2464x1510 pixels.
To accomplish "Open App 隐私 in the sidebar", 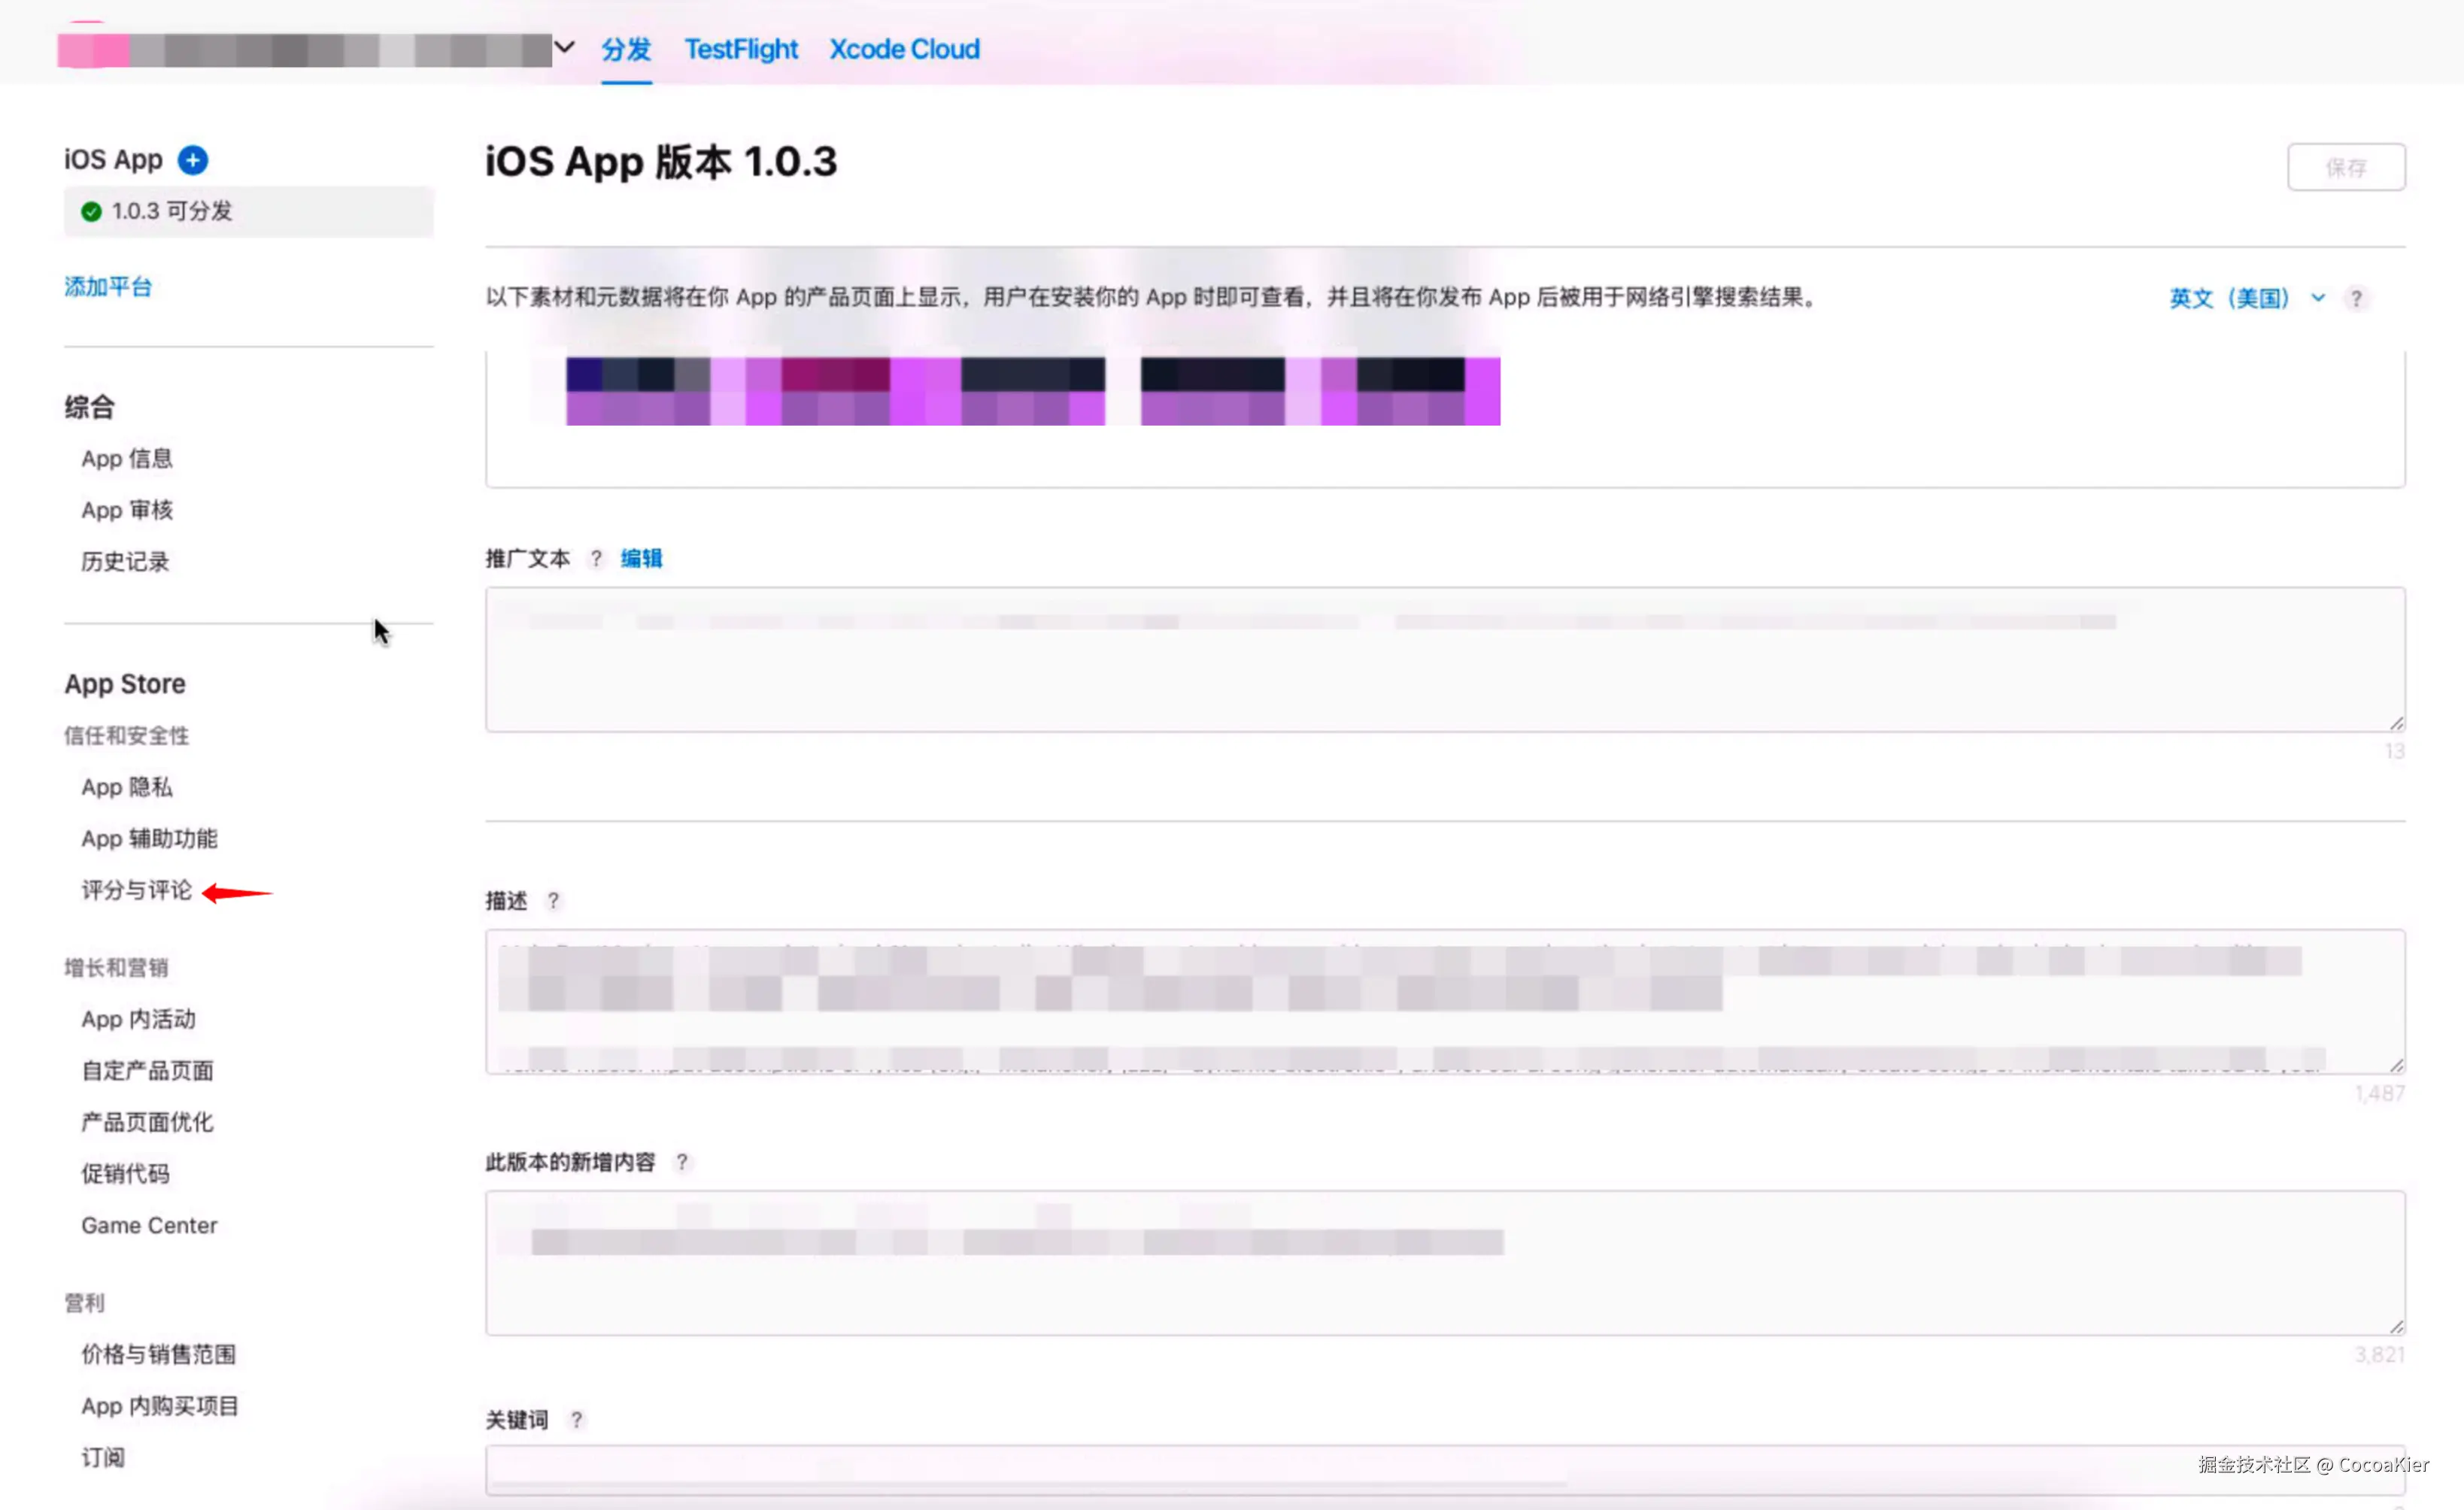I will tap(127, 787).
